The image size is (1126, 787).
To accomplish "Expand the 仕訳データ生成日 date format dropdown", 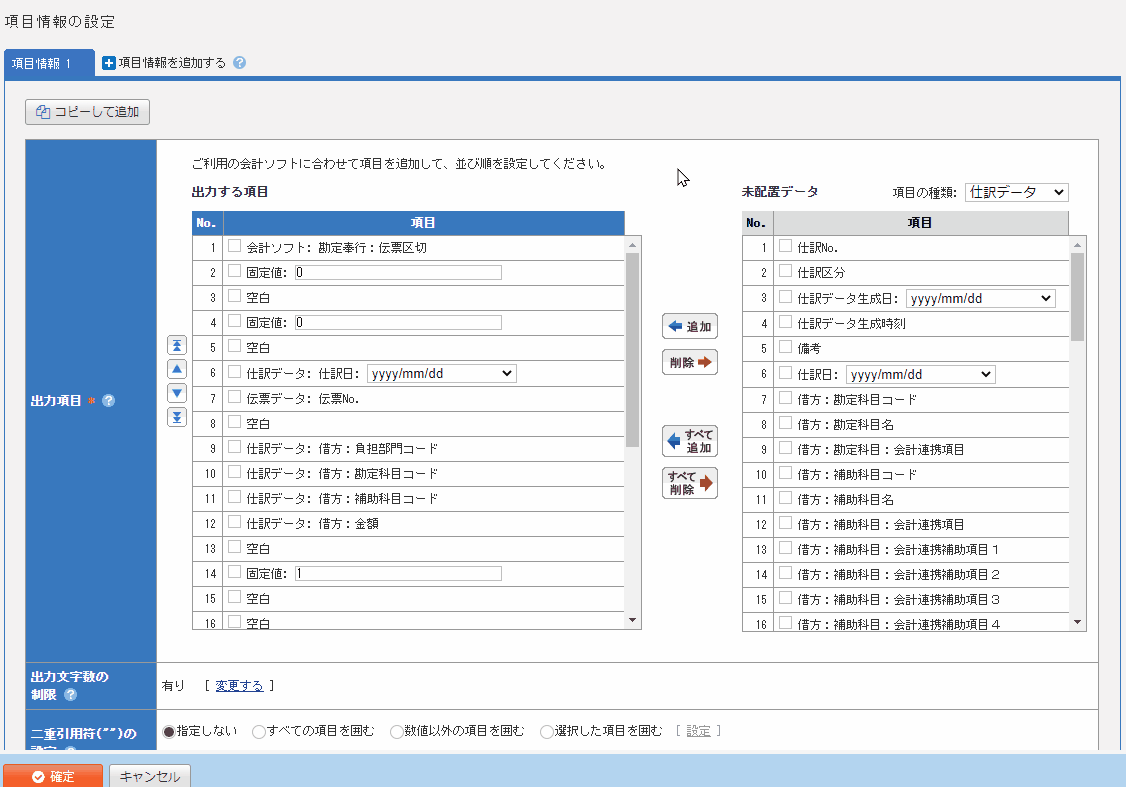I will click(980, 298).
